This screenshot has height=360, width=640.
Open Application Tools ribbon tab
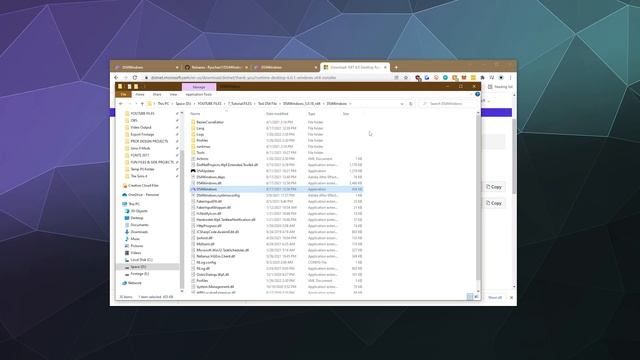pos(198,94)
